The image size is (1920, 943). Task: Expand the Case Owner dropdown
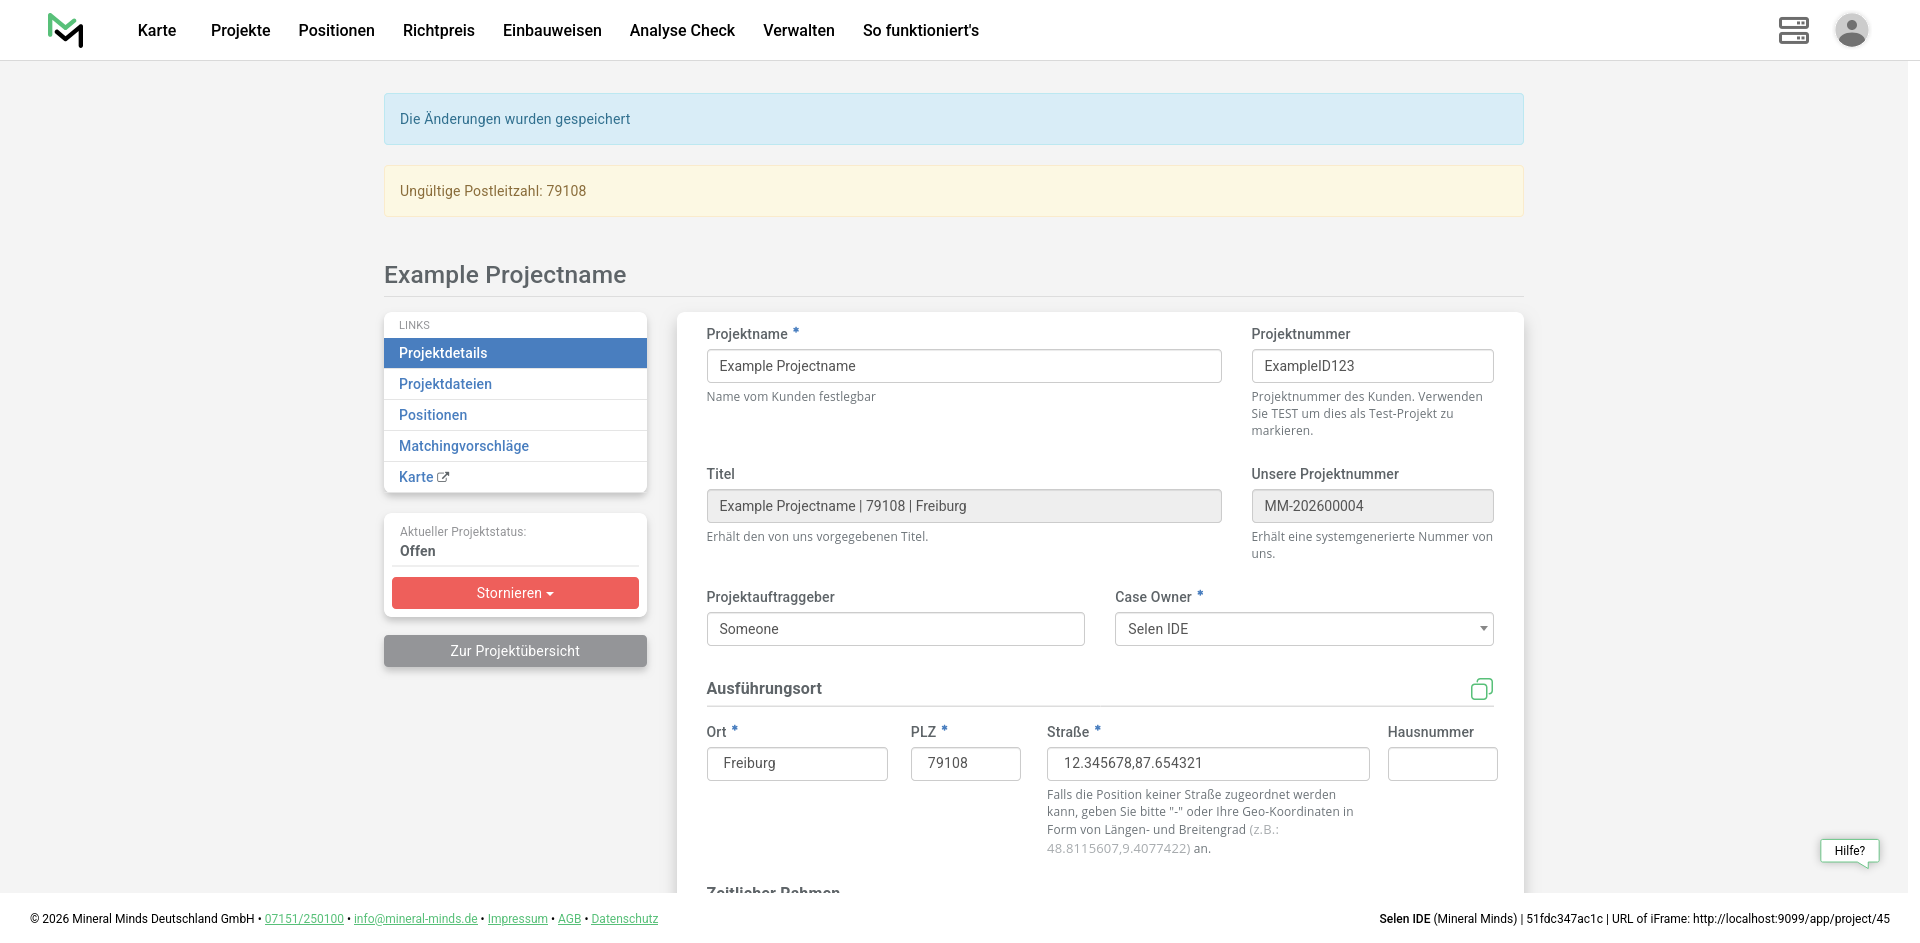tap(1303, 629)
